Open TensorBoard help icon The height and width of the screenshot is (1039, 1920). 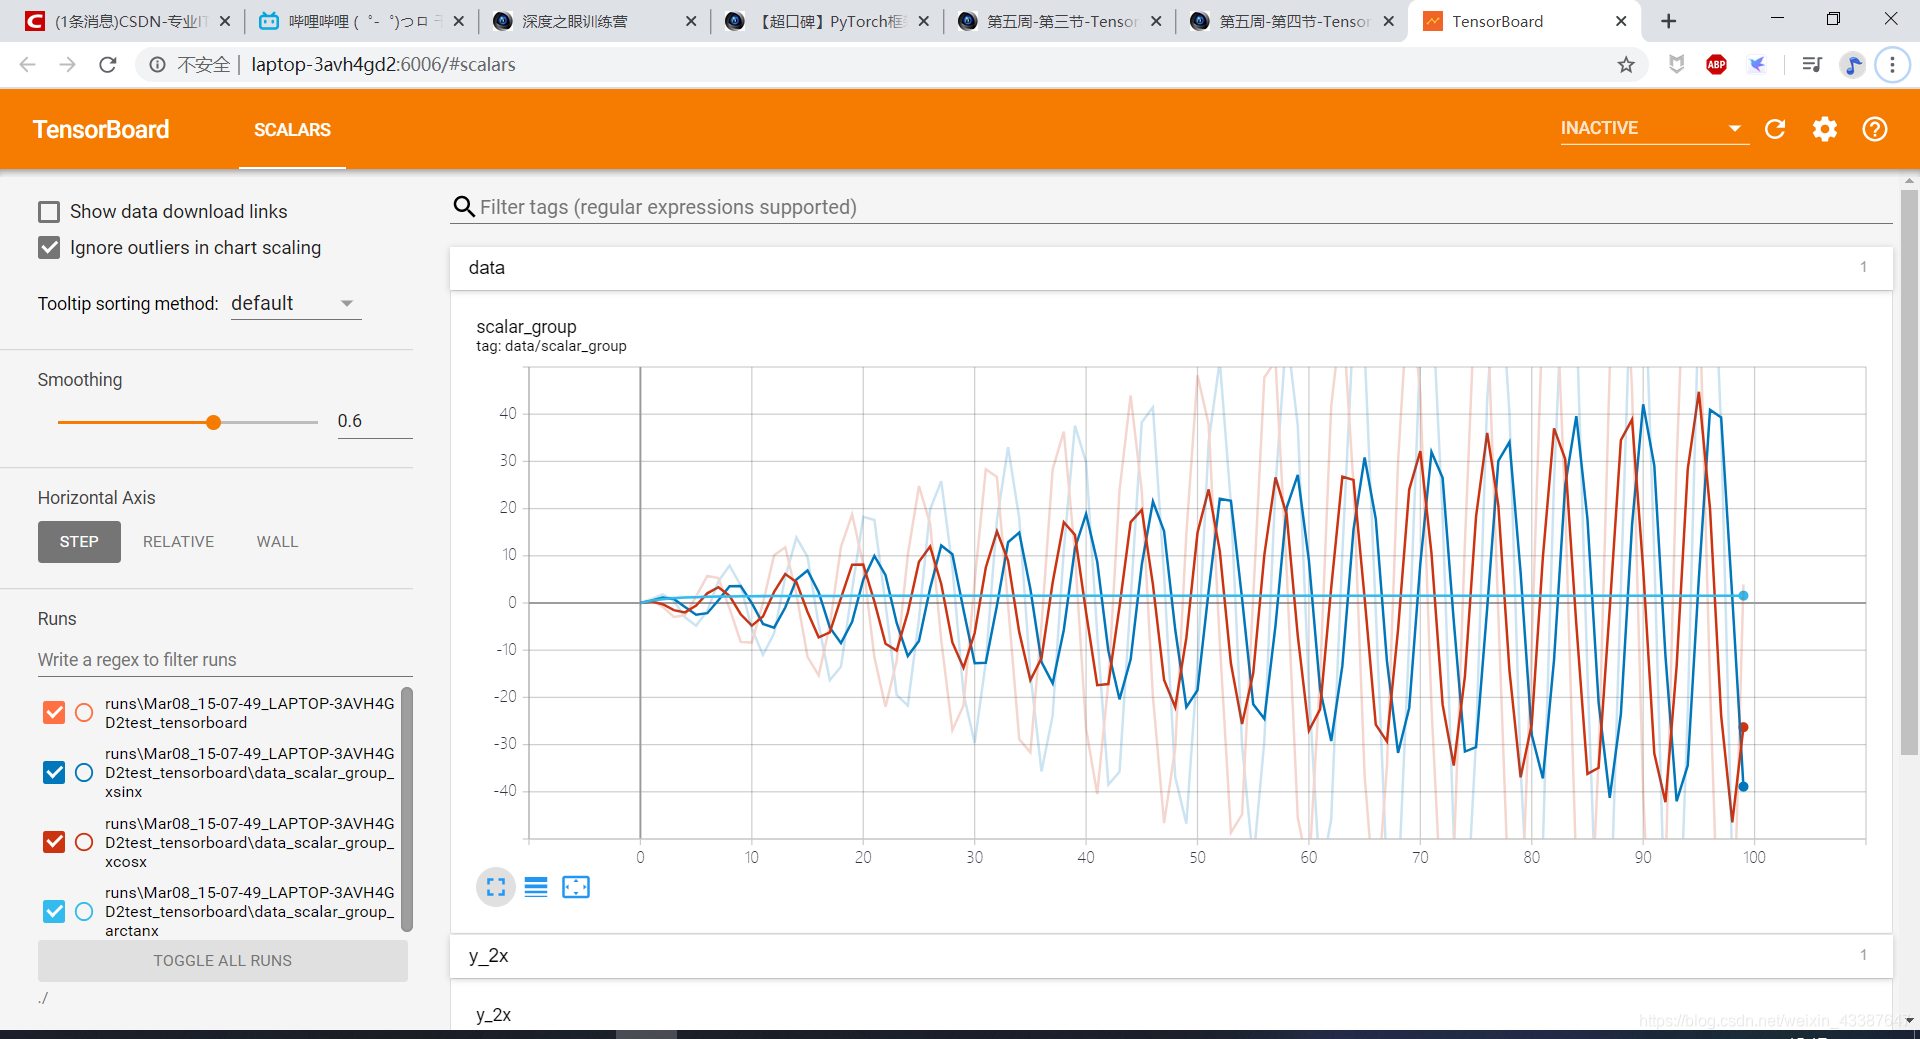click(x=1875, y=129)
